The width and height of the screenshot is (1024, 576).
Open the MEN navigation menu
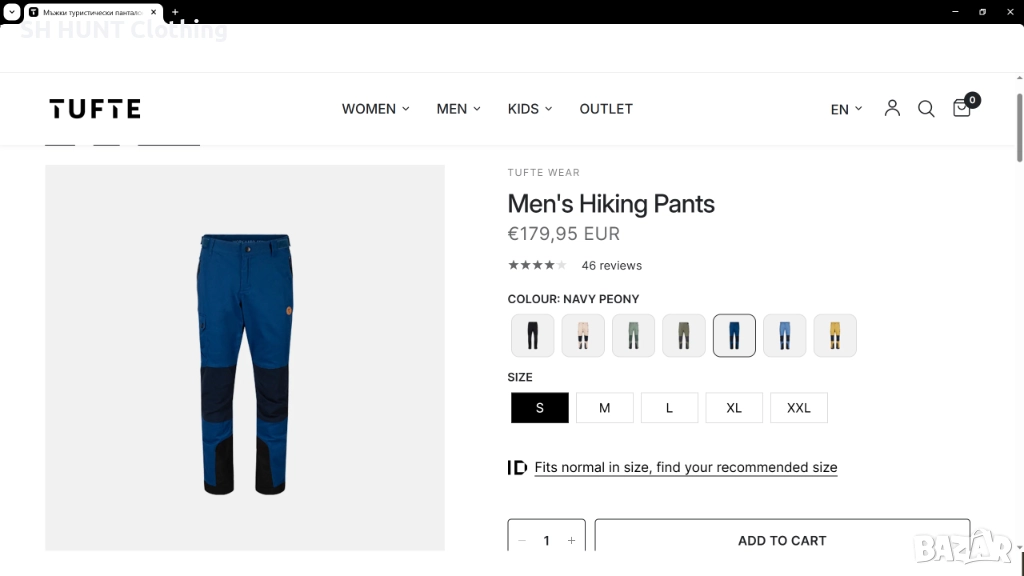tap(458, 109)
